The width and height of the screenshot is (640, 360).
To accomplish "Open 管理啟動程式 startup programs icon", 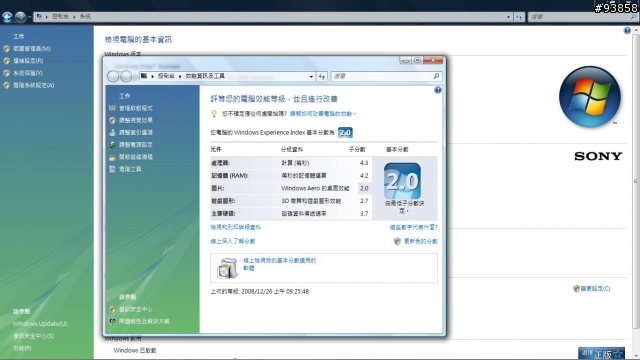I will [x=112, y=108].
